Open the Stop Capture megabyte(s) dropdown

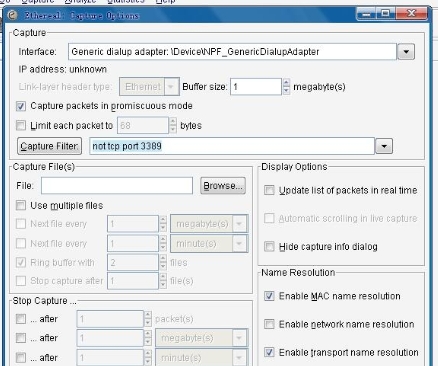pyautogui.click(x=202, y=338)
